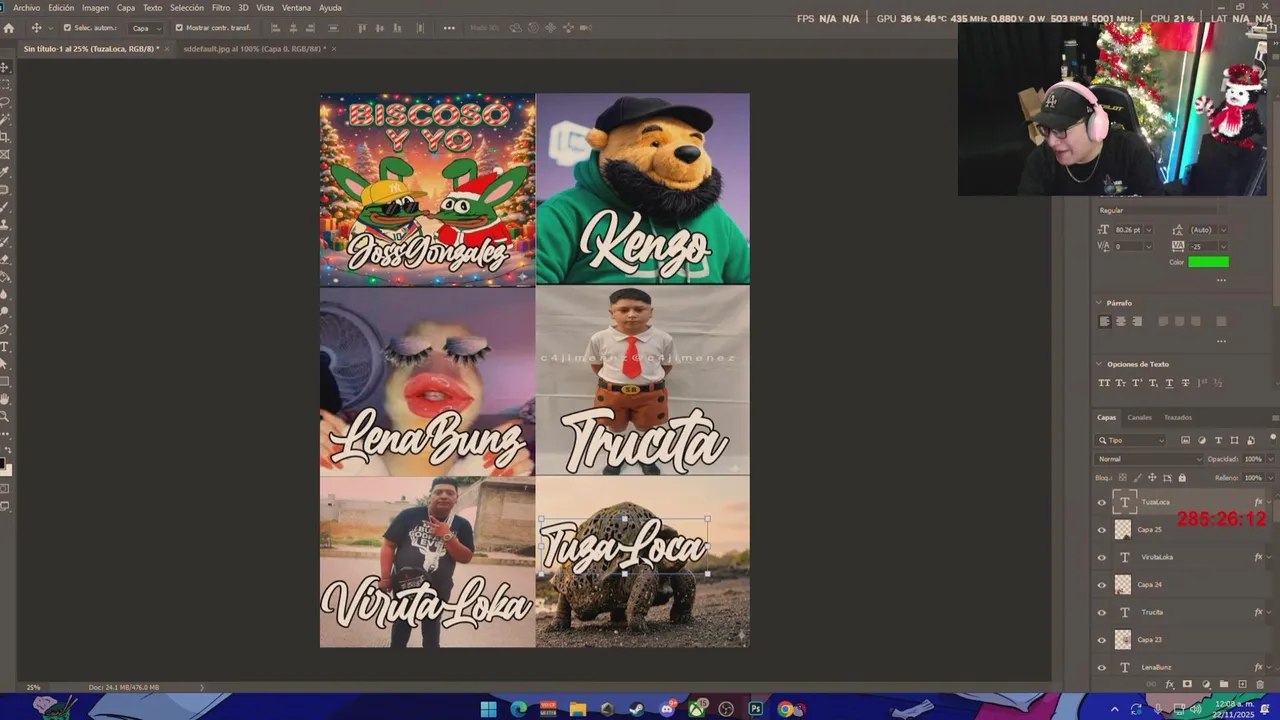Click the lock position icon
This screenshot has width=1280, height=720.
pyautogui.click(x=1152, y=478)
